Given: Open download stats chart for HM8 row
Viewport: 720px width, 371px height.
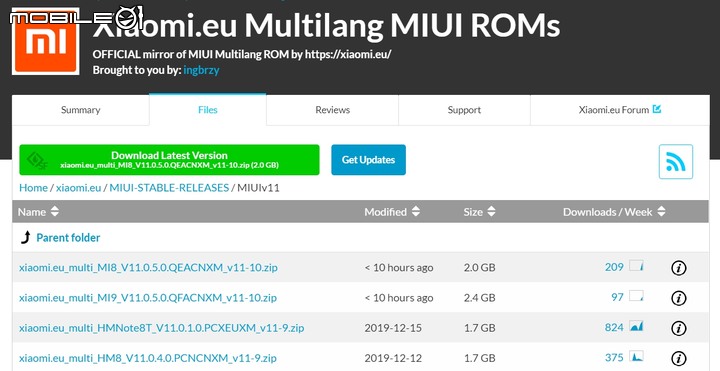Looking at the screenshot, I should tap(636, 356).
